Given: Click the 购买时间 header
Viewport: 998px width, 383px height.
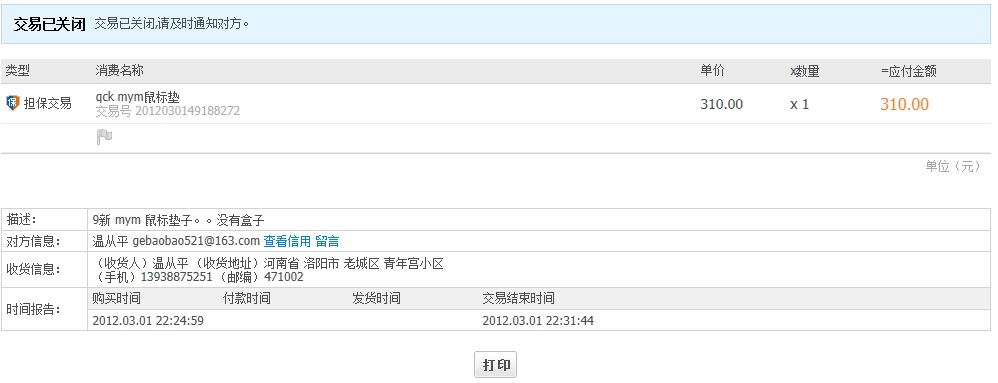Looking at the screenshot, I should pyautogui.click(x=116, y=298).
